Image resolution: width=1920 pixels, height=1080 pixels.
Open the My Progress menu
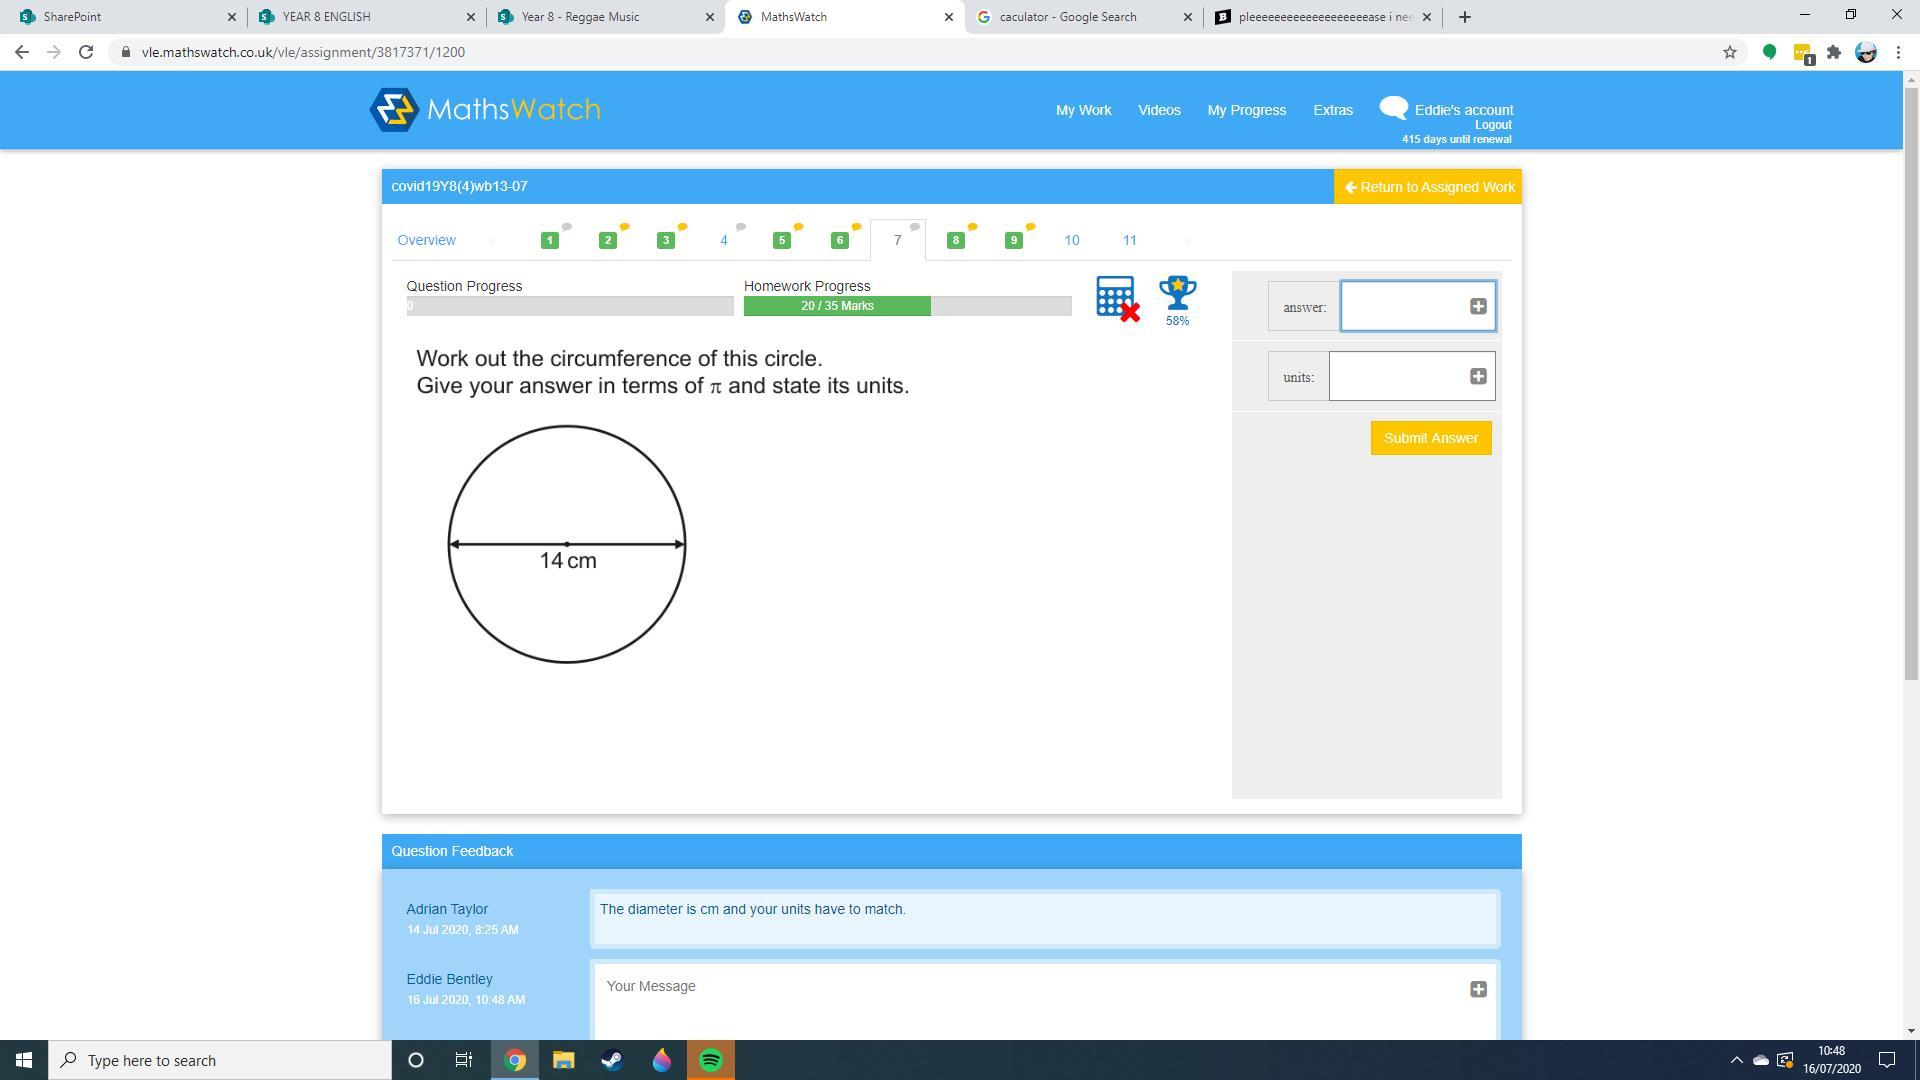coord(1246,110)
